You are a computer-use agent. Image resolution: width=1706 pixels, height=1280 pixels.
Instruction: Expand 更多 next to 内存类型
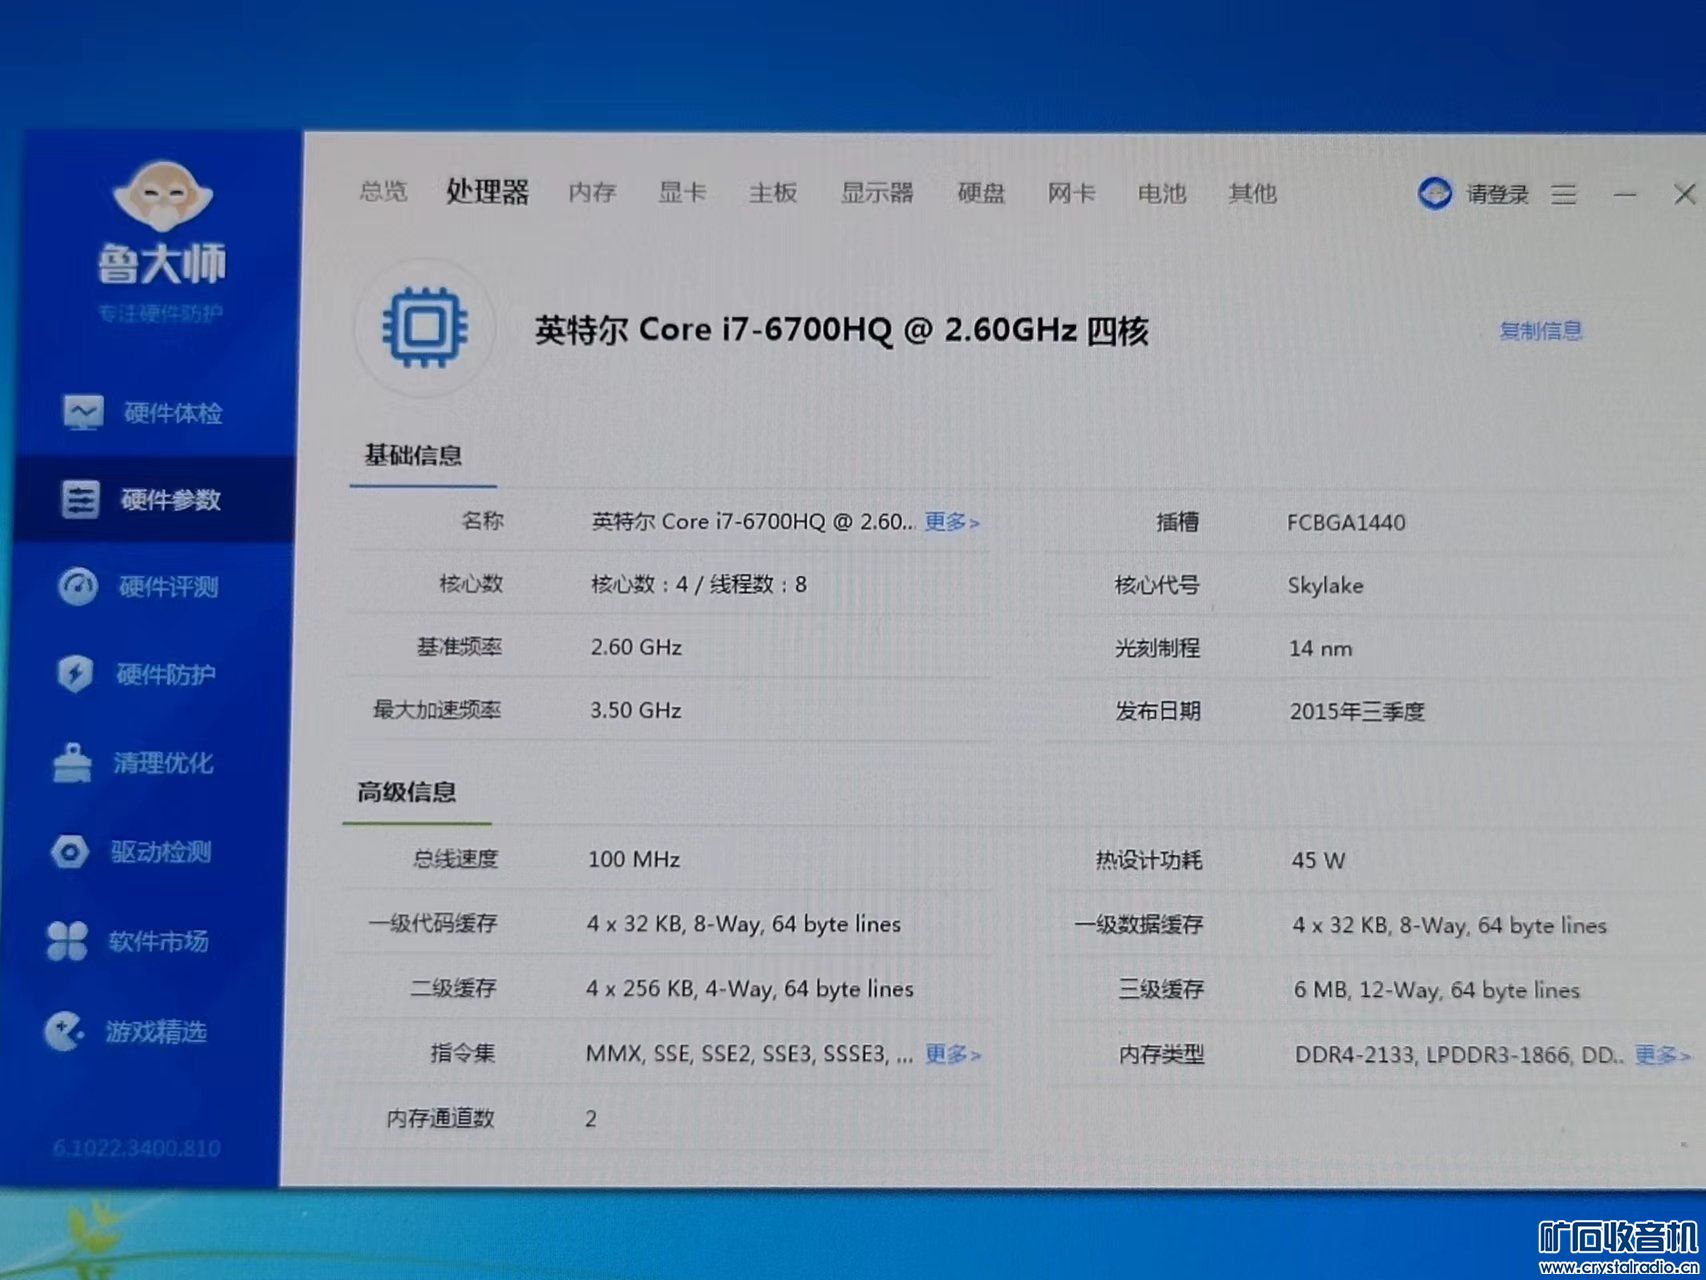1662,1055
